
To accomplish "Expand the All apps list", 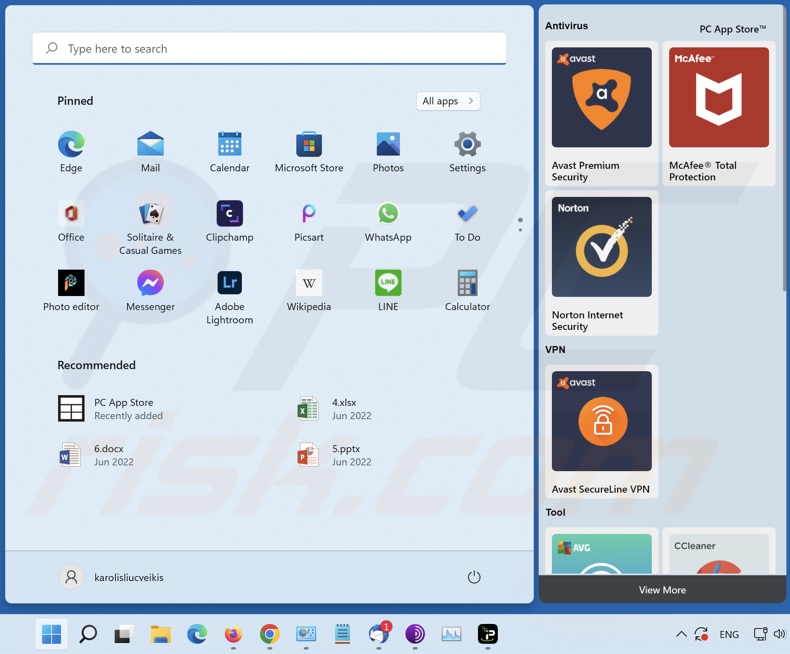I will point(448,101).
